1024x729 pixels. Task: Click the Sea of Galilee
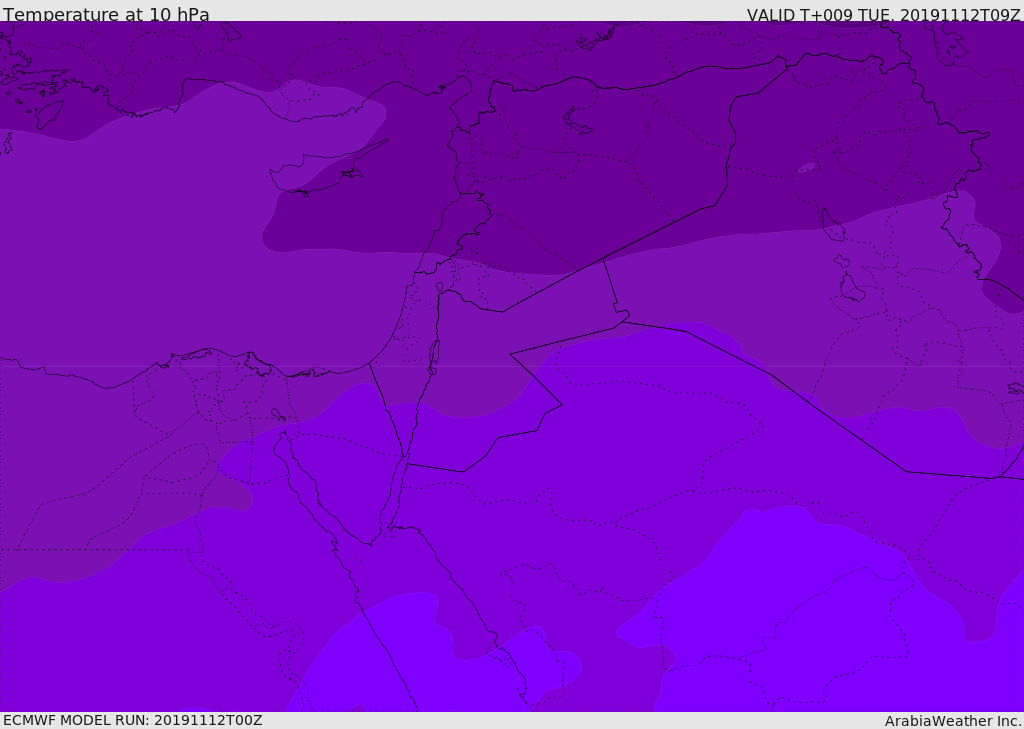click(x=439, y=288)
